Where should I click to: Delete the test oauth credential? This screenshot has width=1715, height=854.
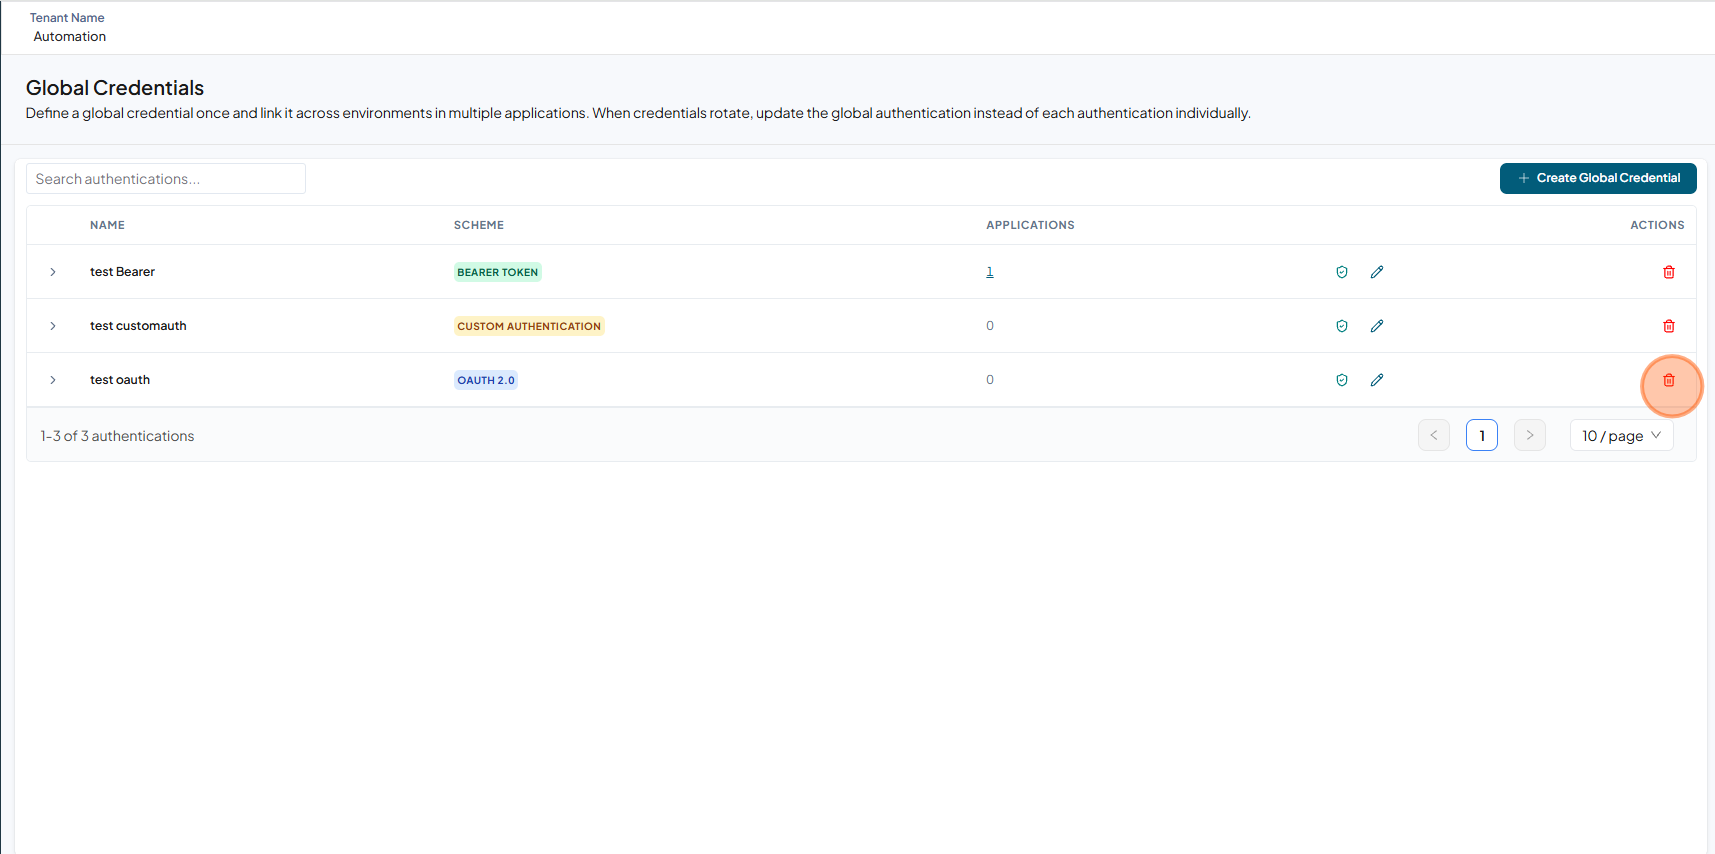1668,380
